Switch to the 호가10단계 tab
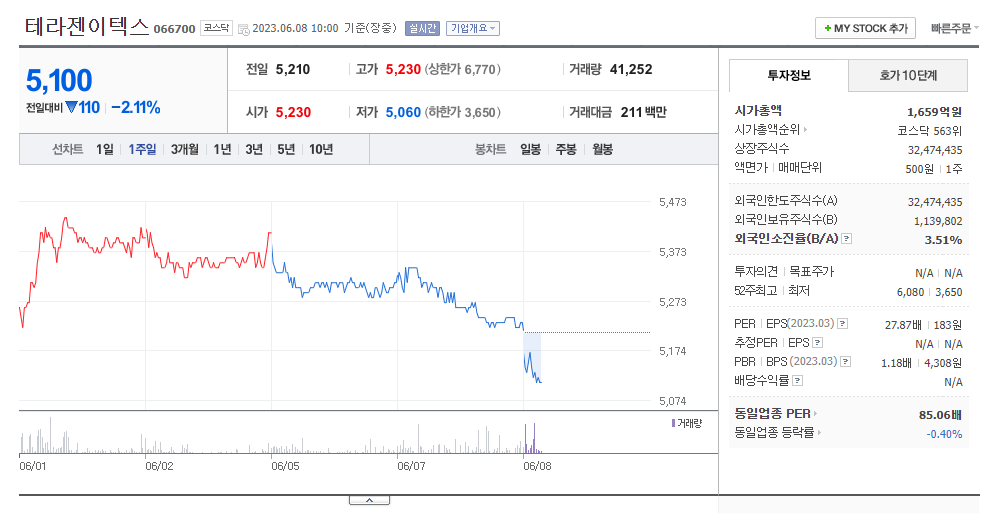 coord(908,75)
